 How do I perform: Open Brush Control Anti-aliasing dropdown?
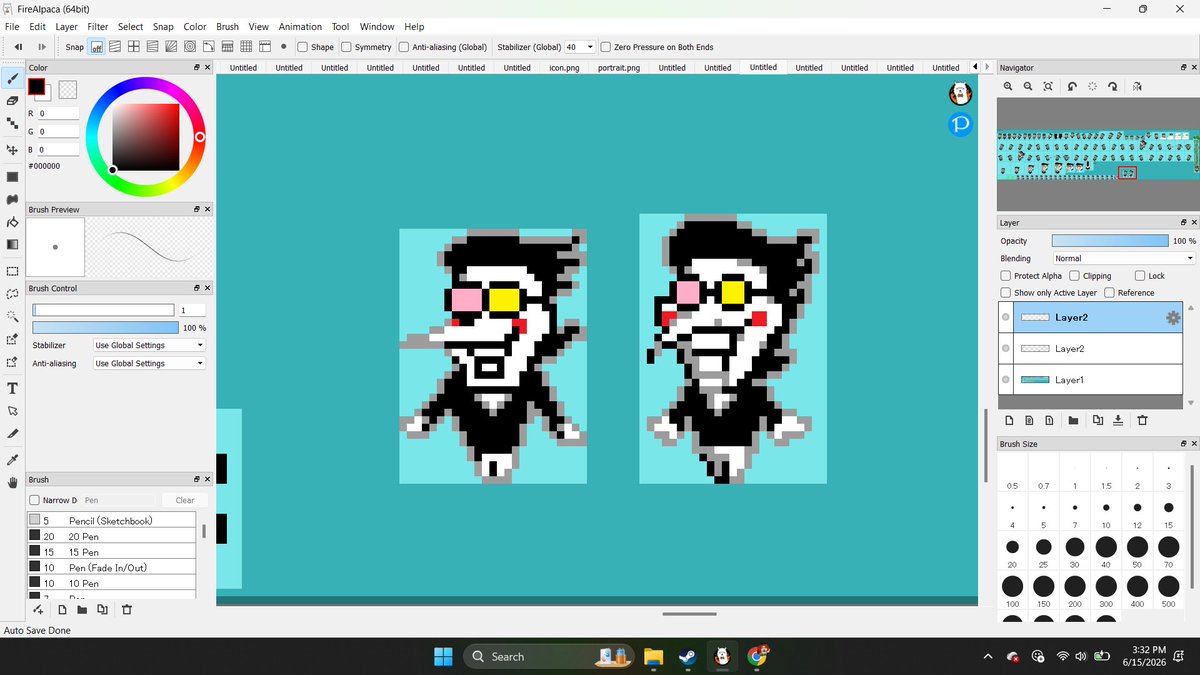[148, 363]
